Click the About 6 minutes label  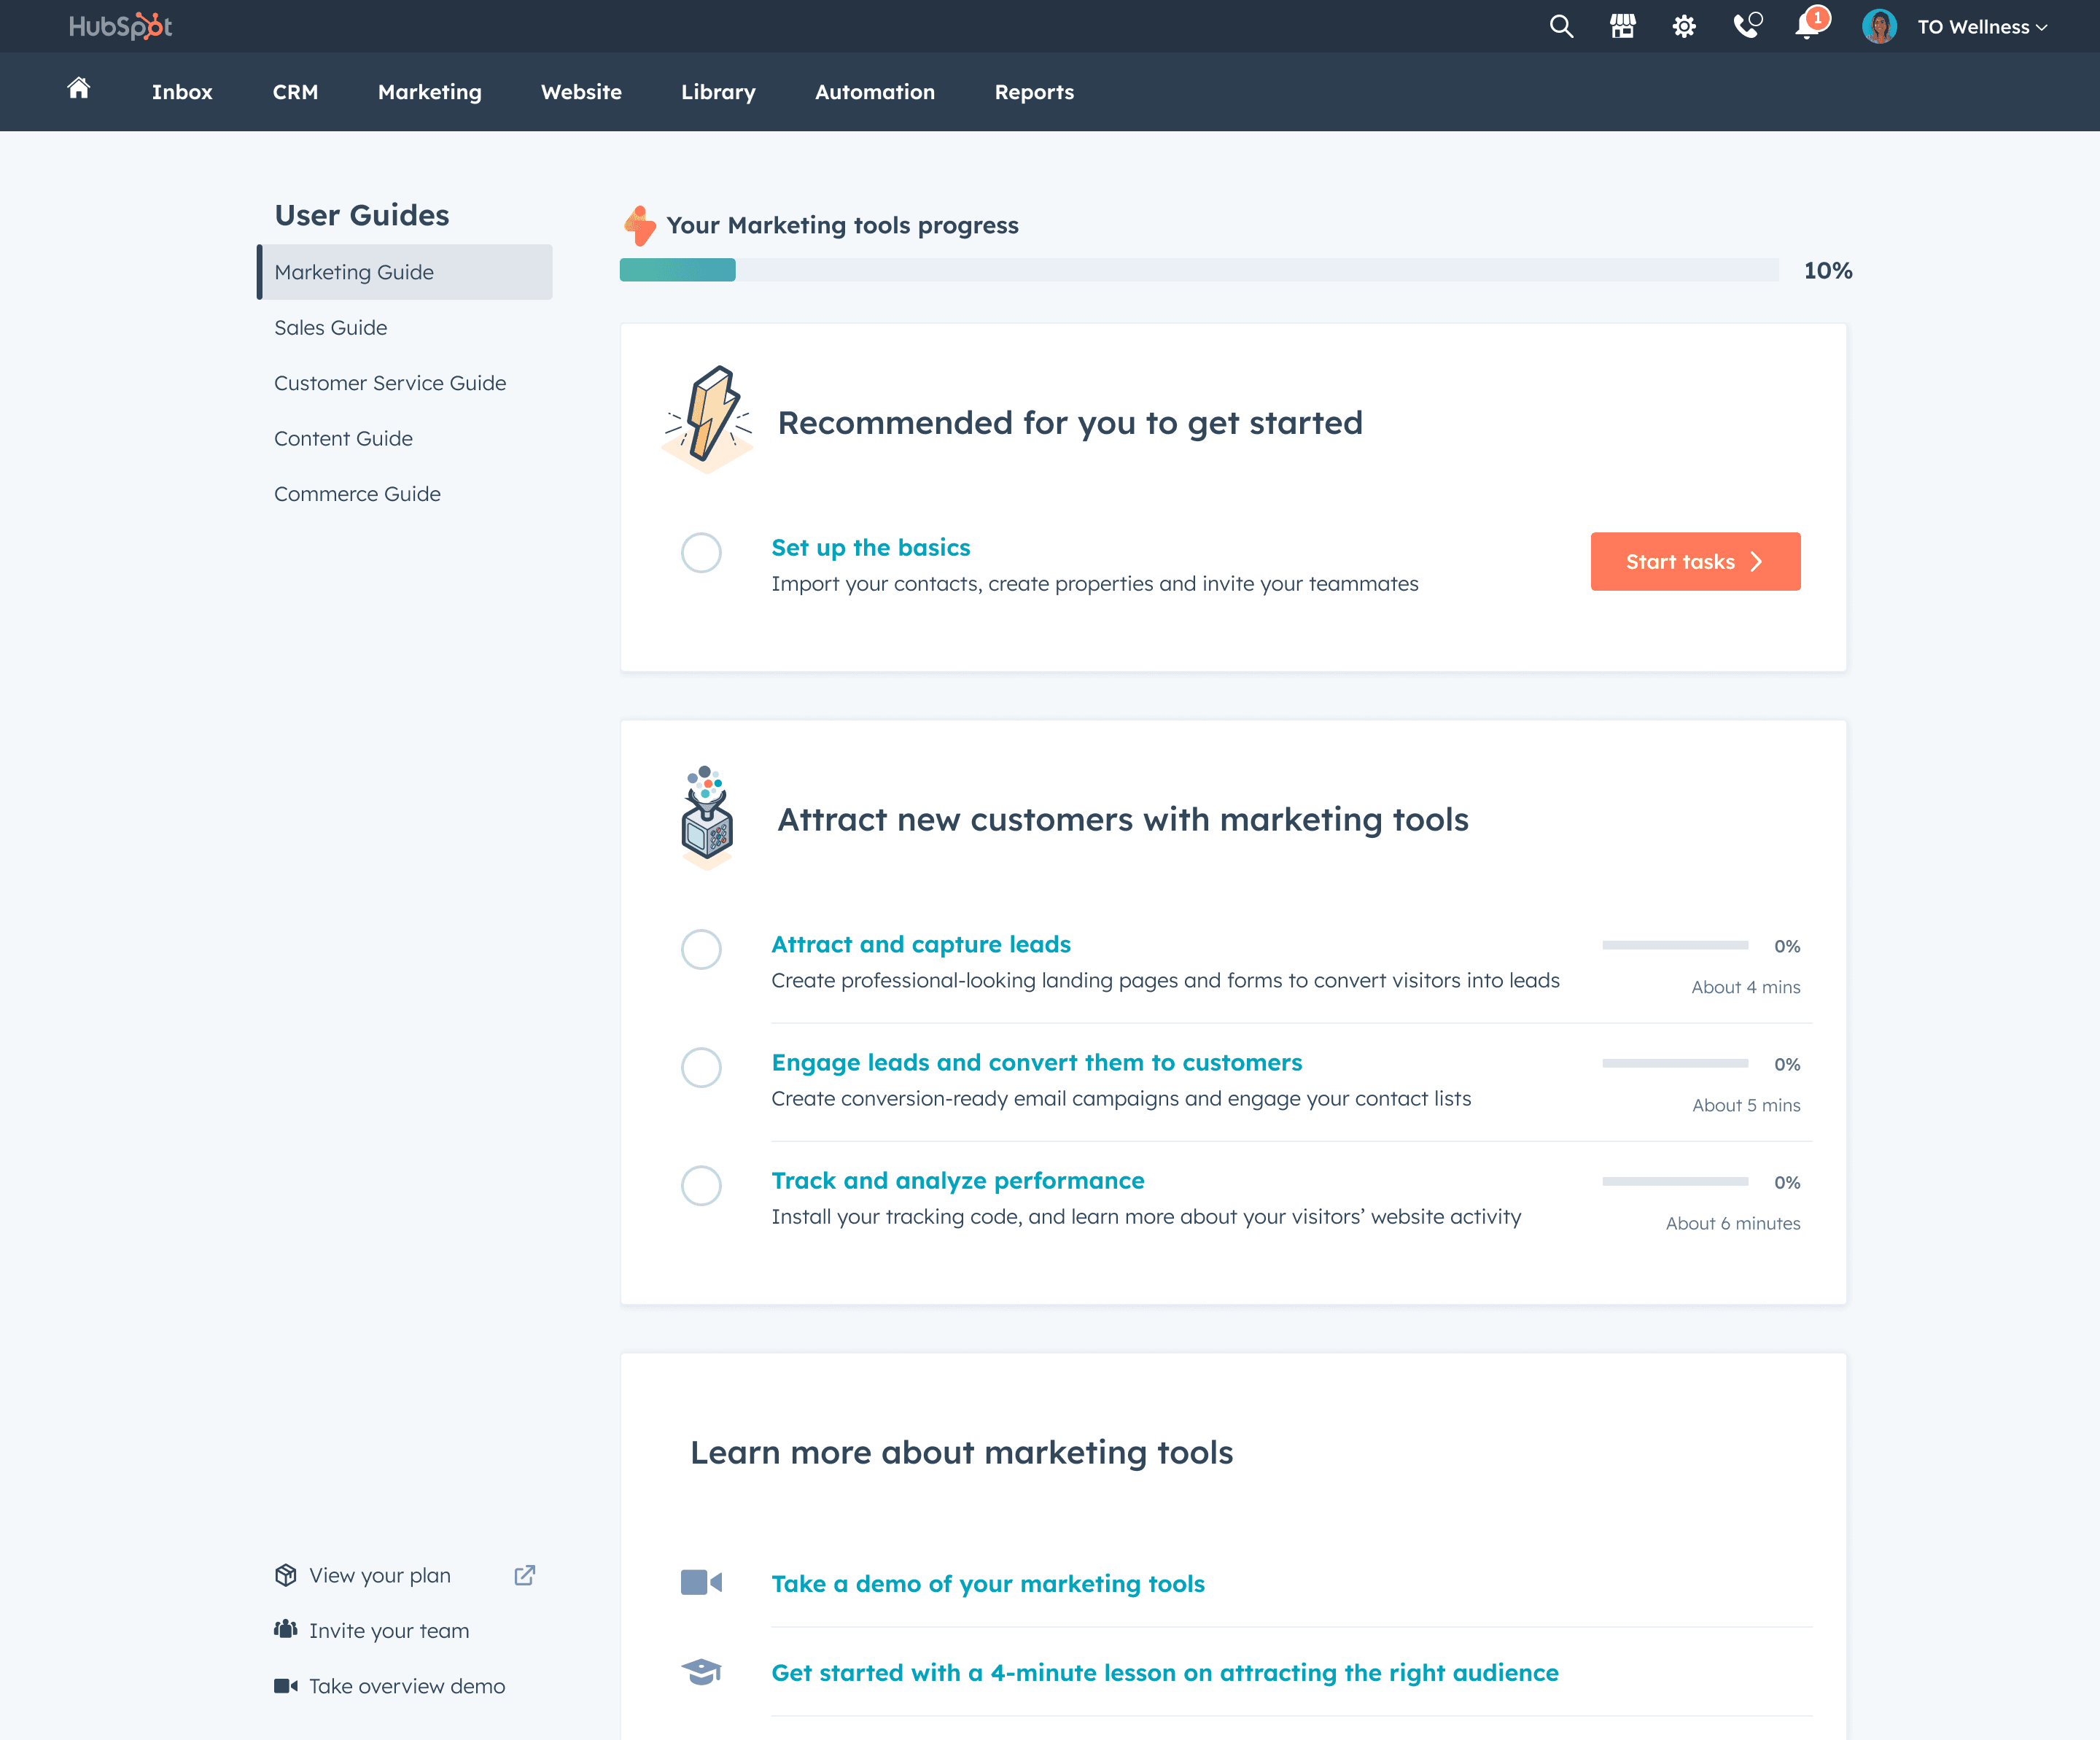pyautogui.click(x=1733, y=1223)
